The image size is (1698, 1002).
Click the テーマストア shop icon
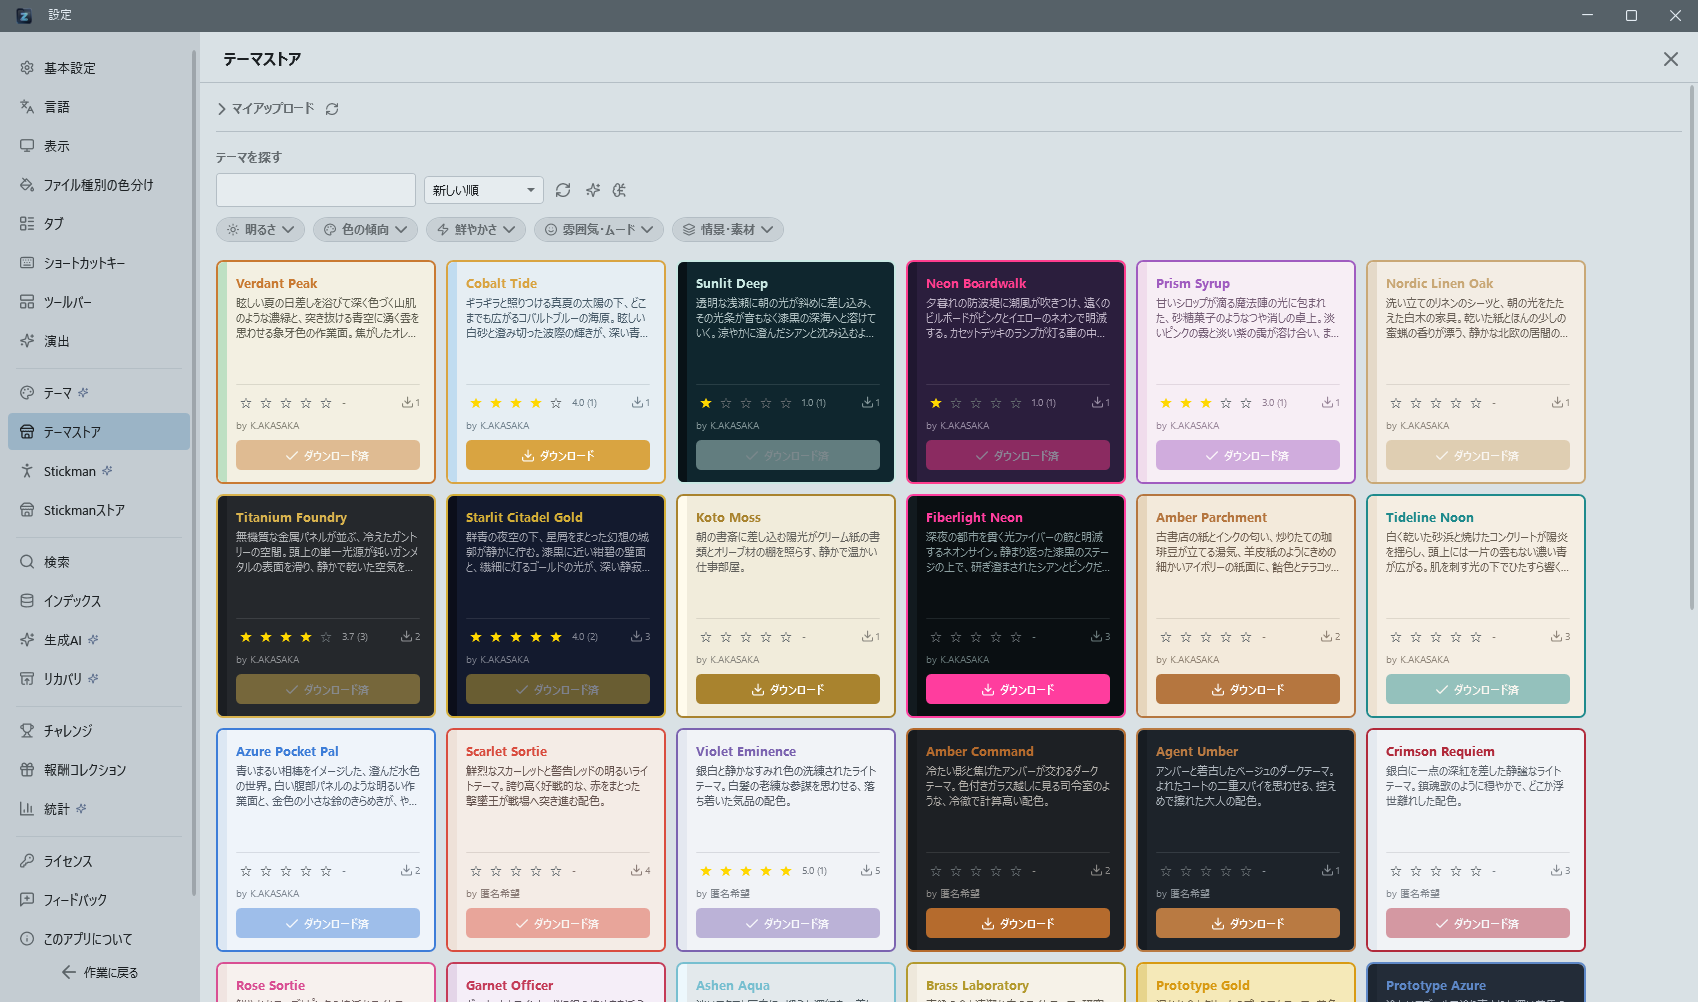click(x=27, y=432)
